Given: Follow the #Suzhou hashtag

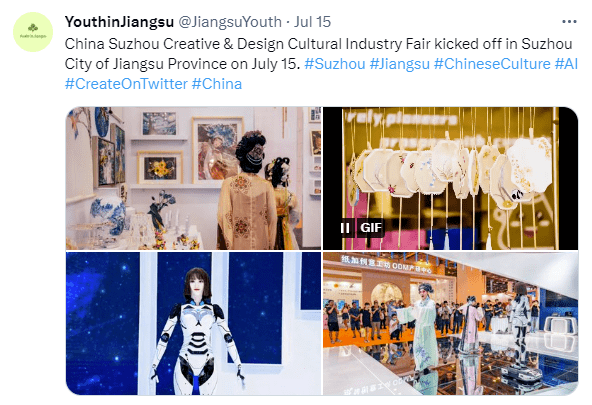Looking at the screenshot, I should coord(335,64).
